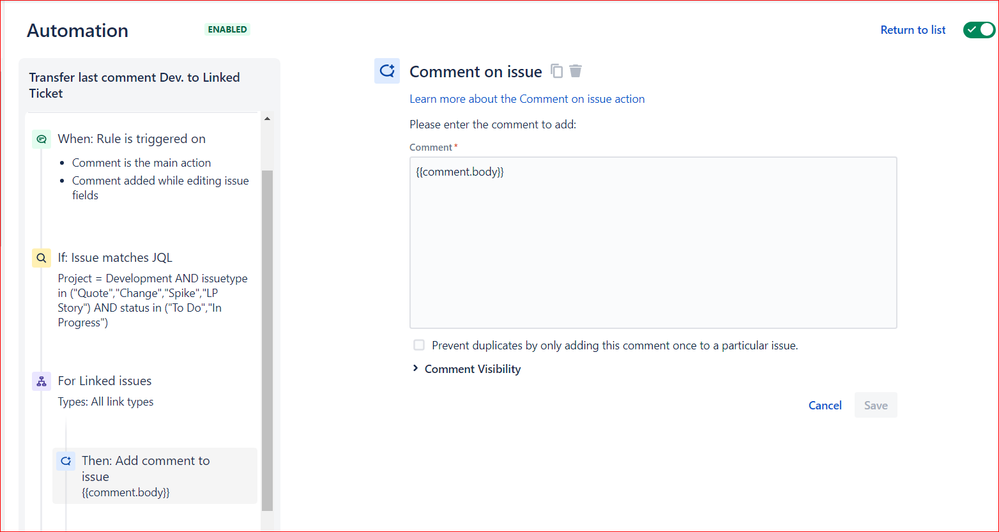The image size is (999, 532).
Task: Click the scroll up arrow in rule panel
Action: pos(267,119)
